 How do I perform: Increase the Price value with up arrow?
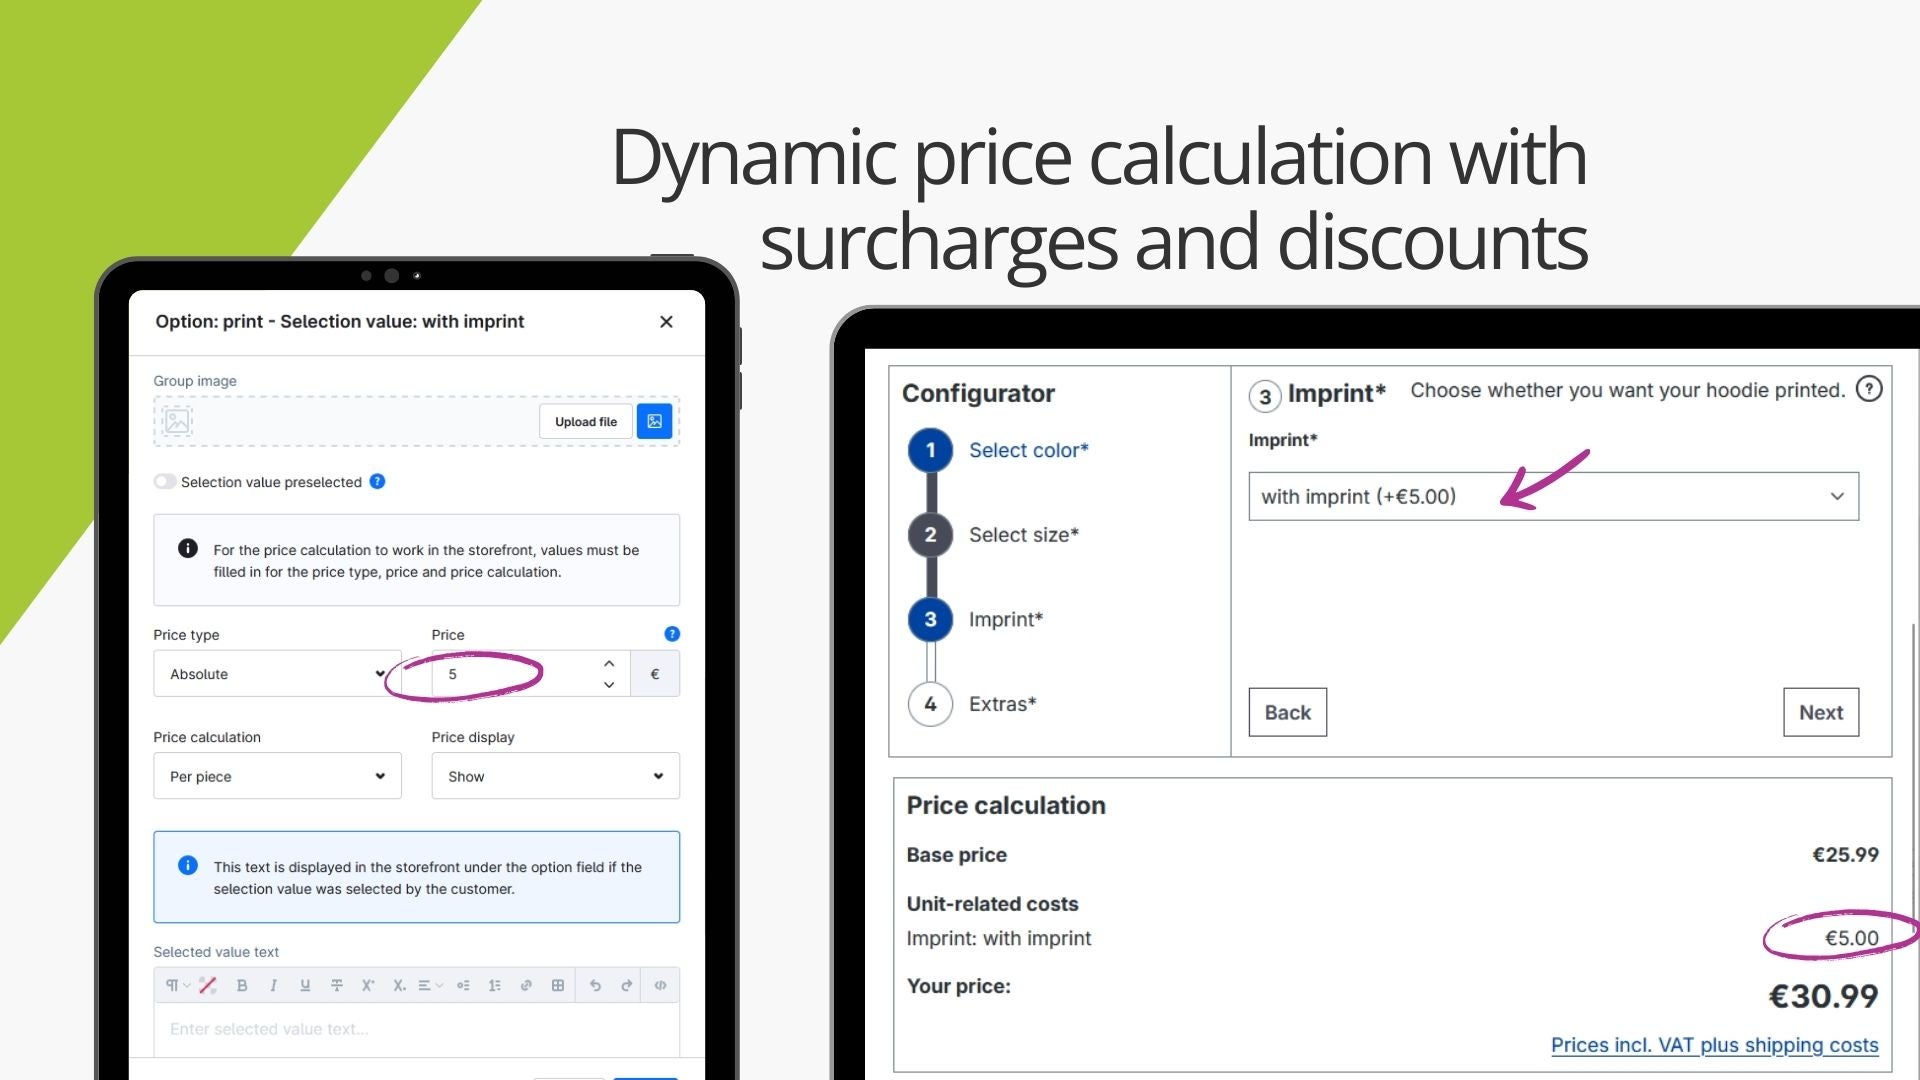[x=609, y=663]
